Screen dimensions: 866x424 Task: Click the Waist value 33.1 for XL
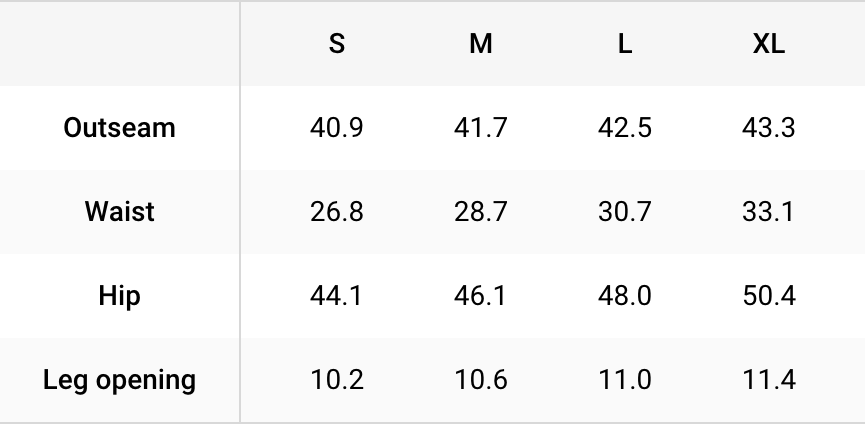click(769, 212)
